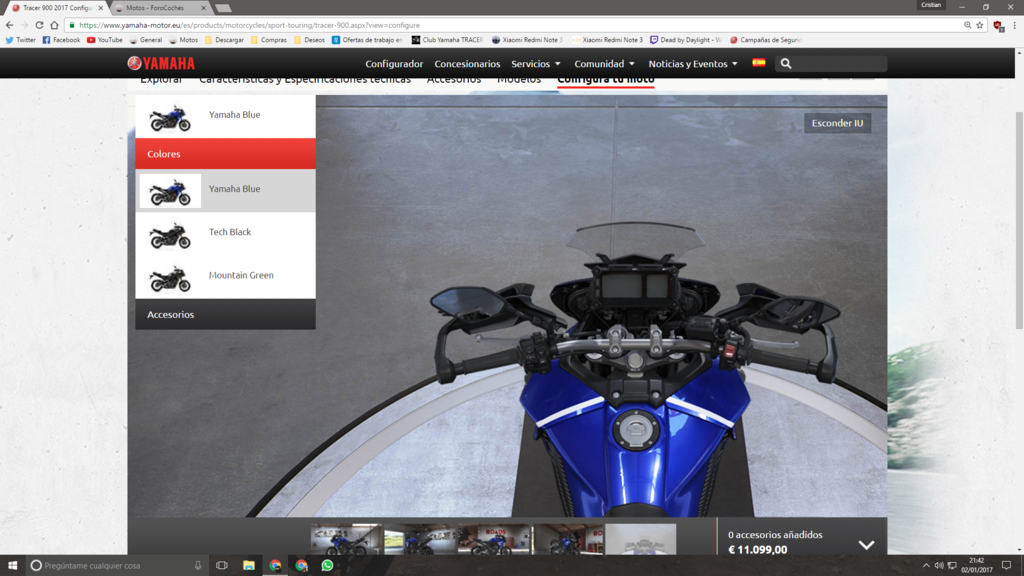Expand the accessories summary chevron
Viewport: 1024px width, 576px height.
pyautogui.click(x=866, y=545)
